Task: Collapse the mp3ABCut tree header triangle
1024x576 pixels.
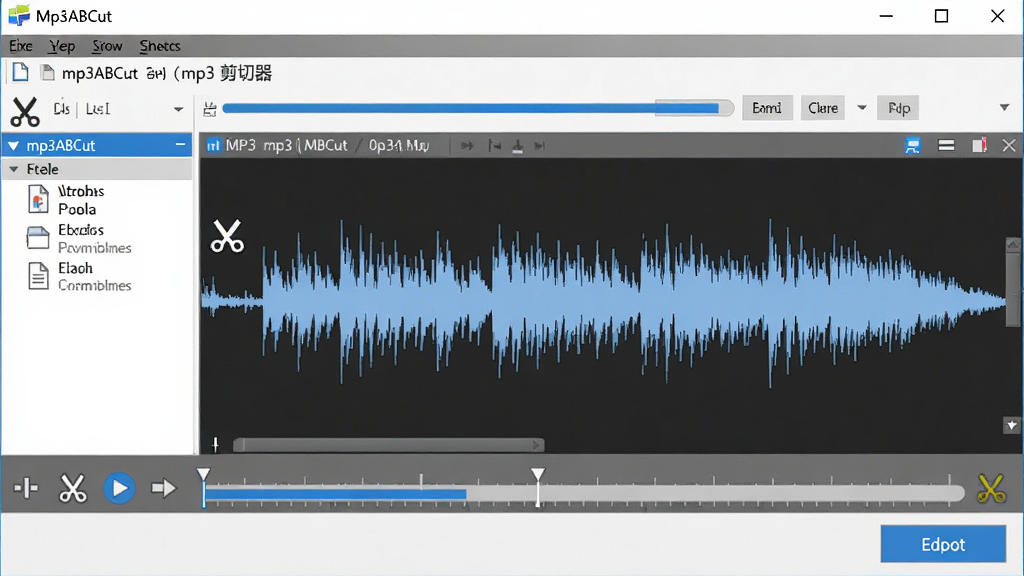Action: (13, 146)
